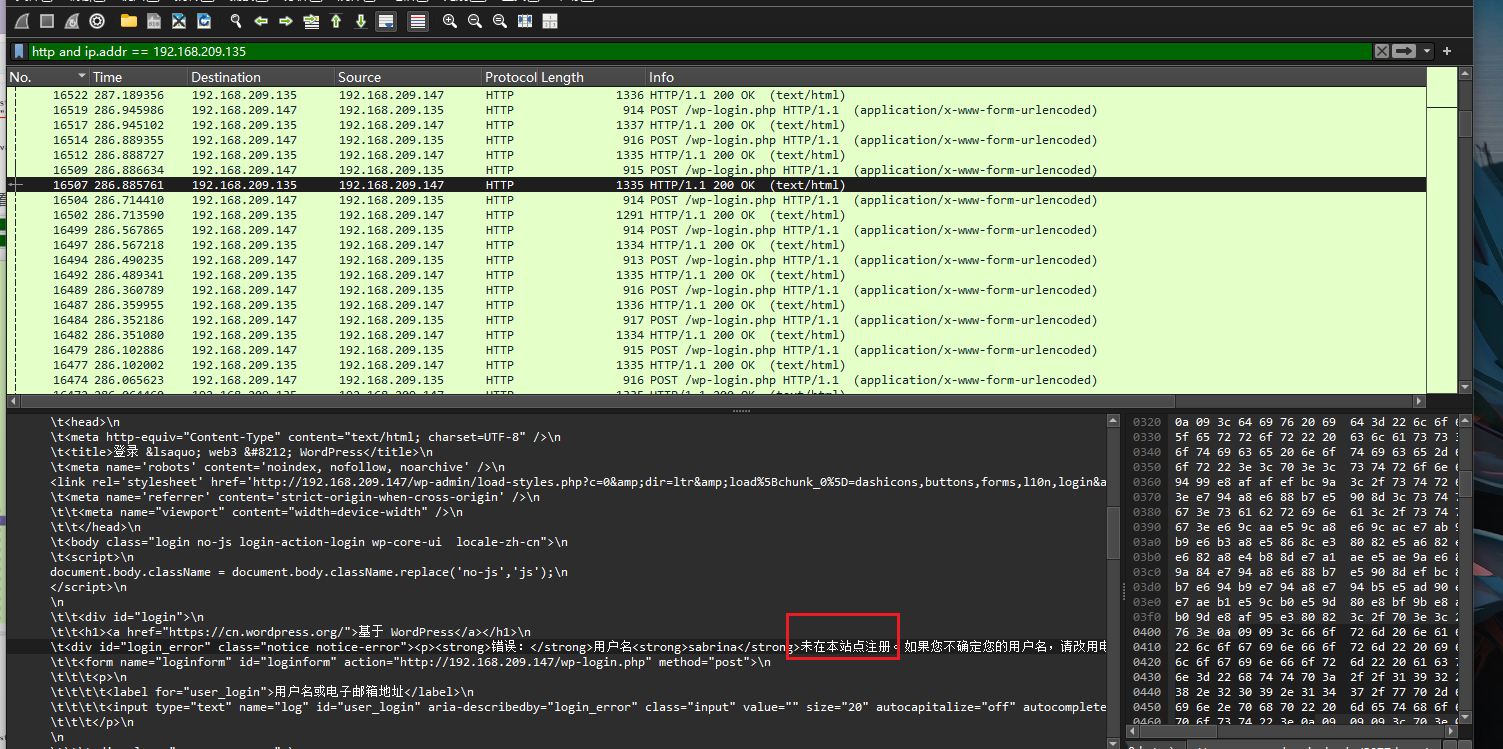The width and height of the screenshot is (1503, 749).
Task: Save this capture file
Action: tap(153, 21)
